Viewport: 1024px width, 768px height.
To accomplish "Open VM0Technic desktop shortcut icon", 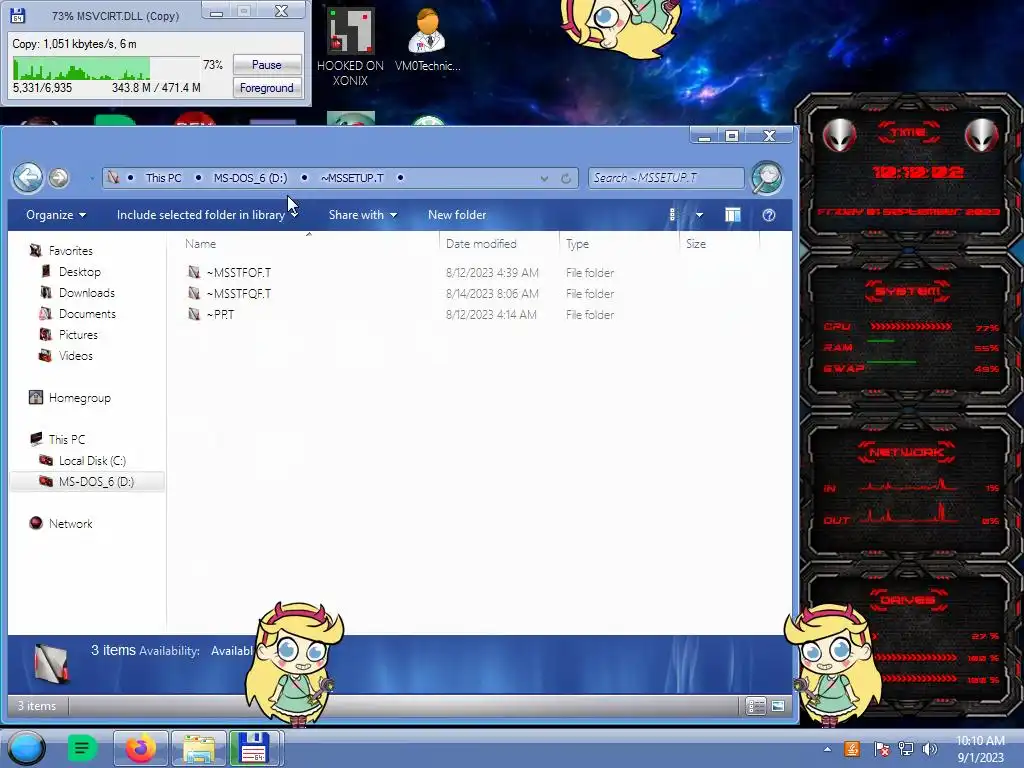I will click(427, 40).
